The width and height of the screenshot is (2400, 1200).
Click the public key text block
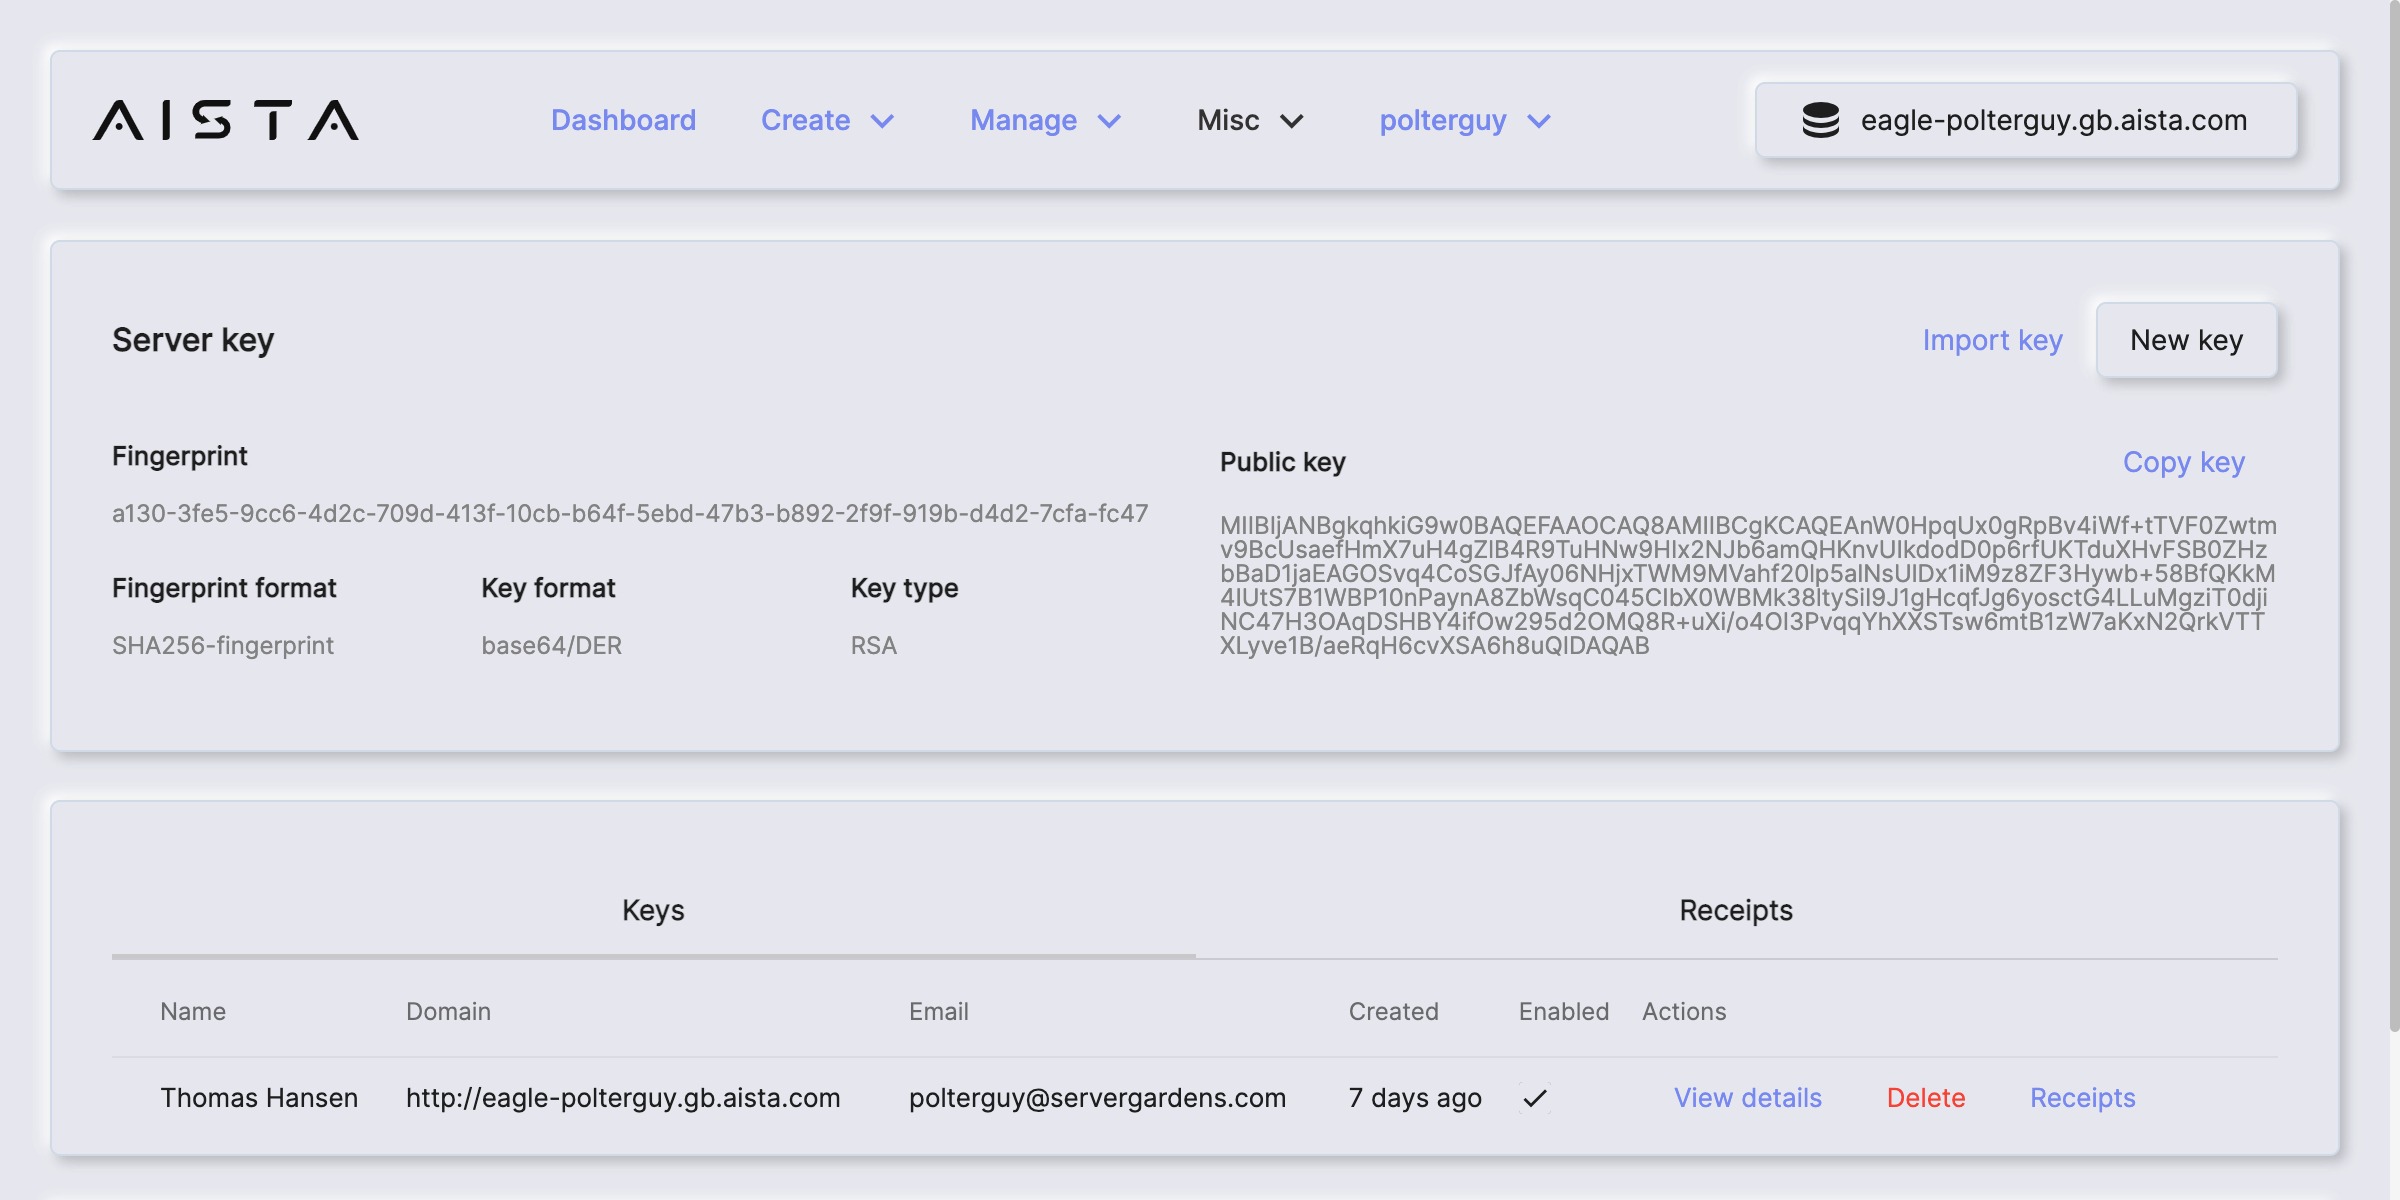pos(1747,585)
